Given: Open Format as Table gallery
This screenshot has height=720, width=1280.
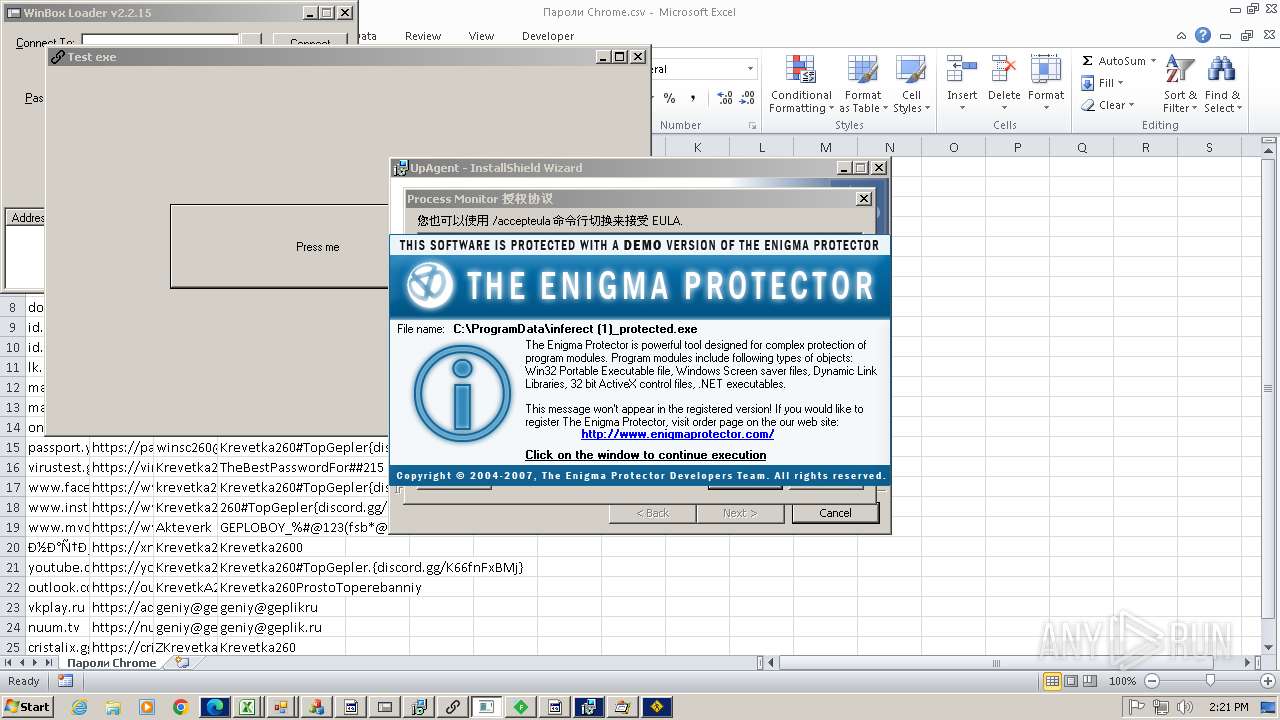Looking at the screenshot, I should pyautogui.click(x=862, y=85).
